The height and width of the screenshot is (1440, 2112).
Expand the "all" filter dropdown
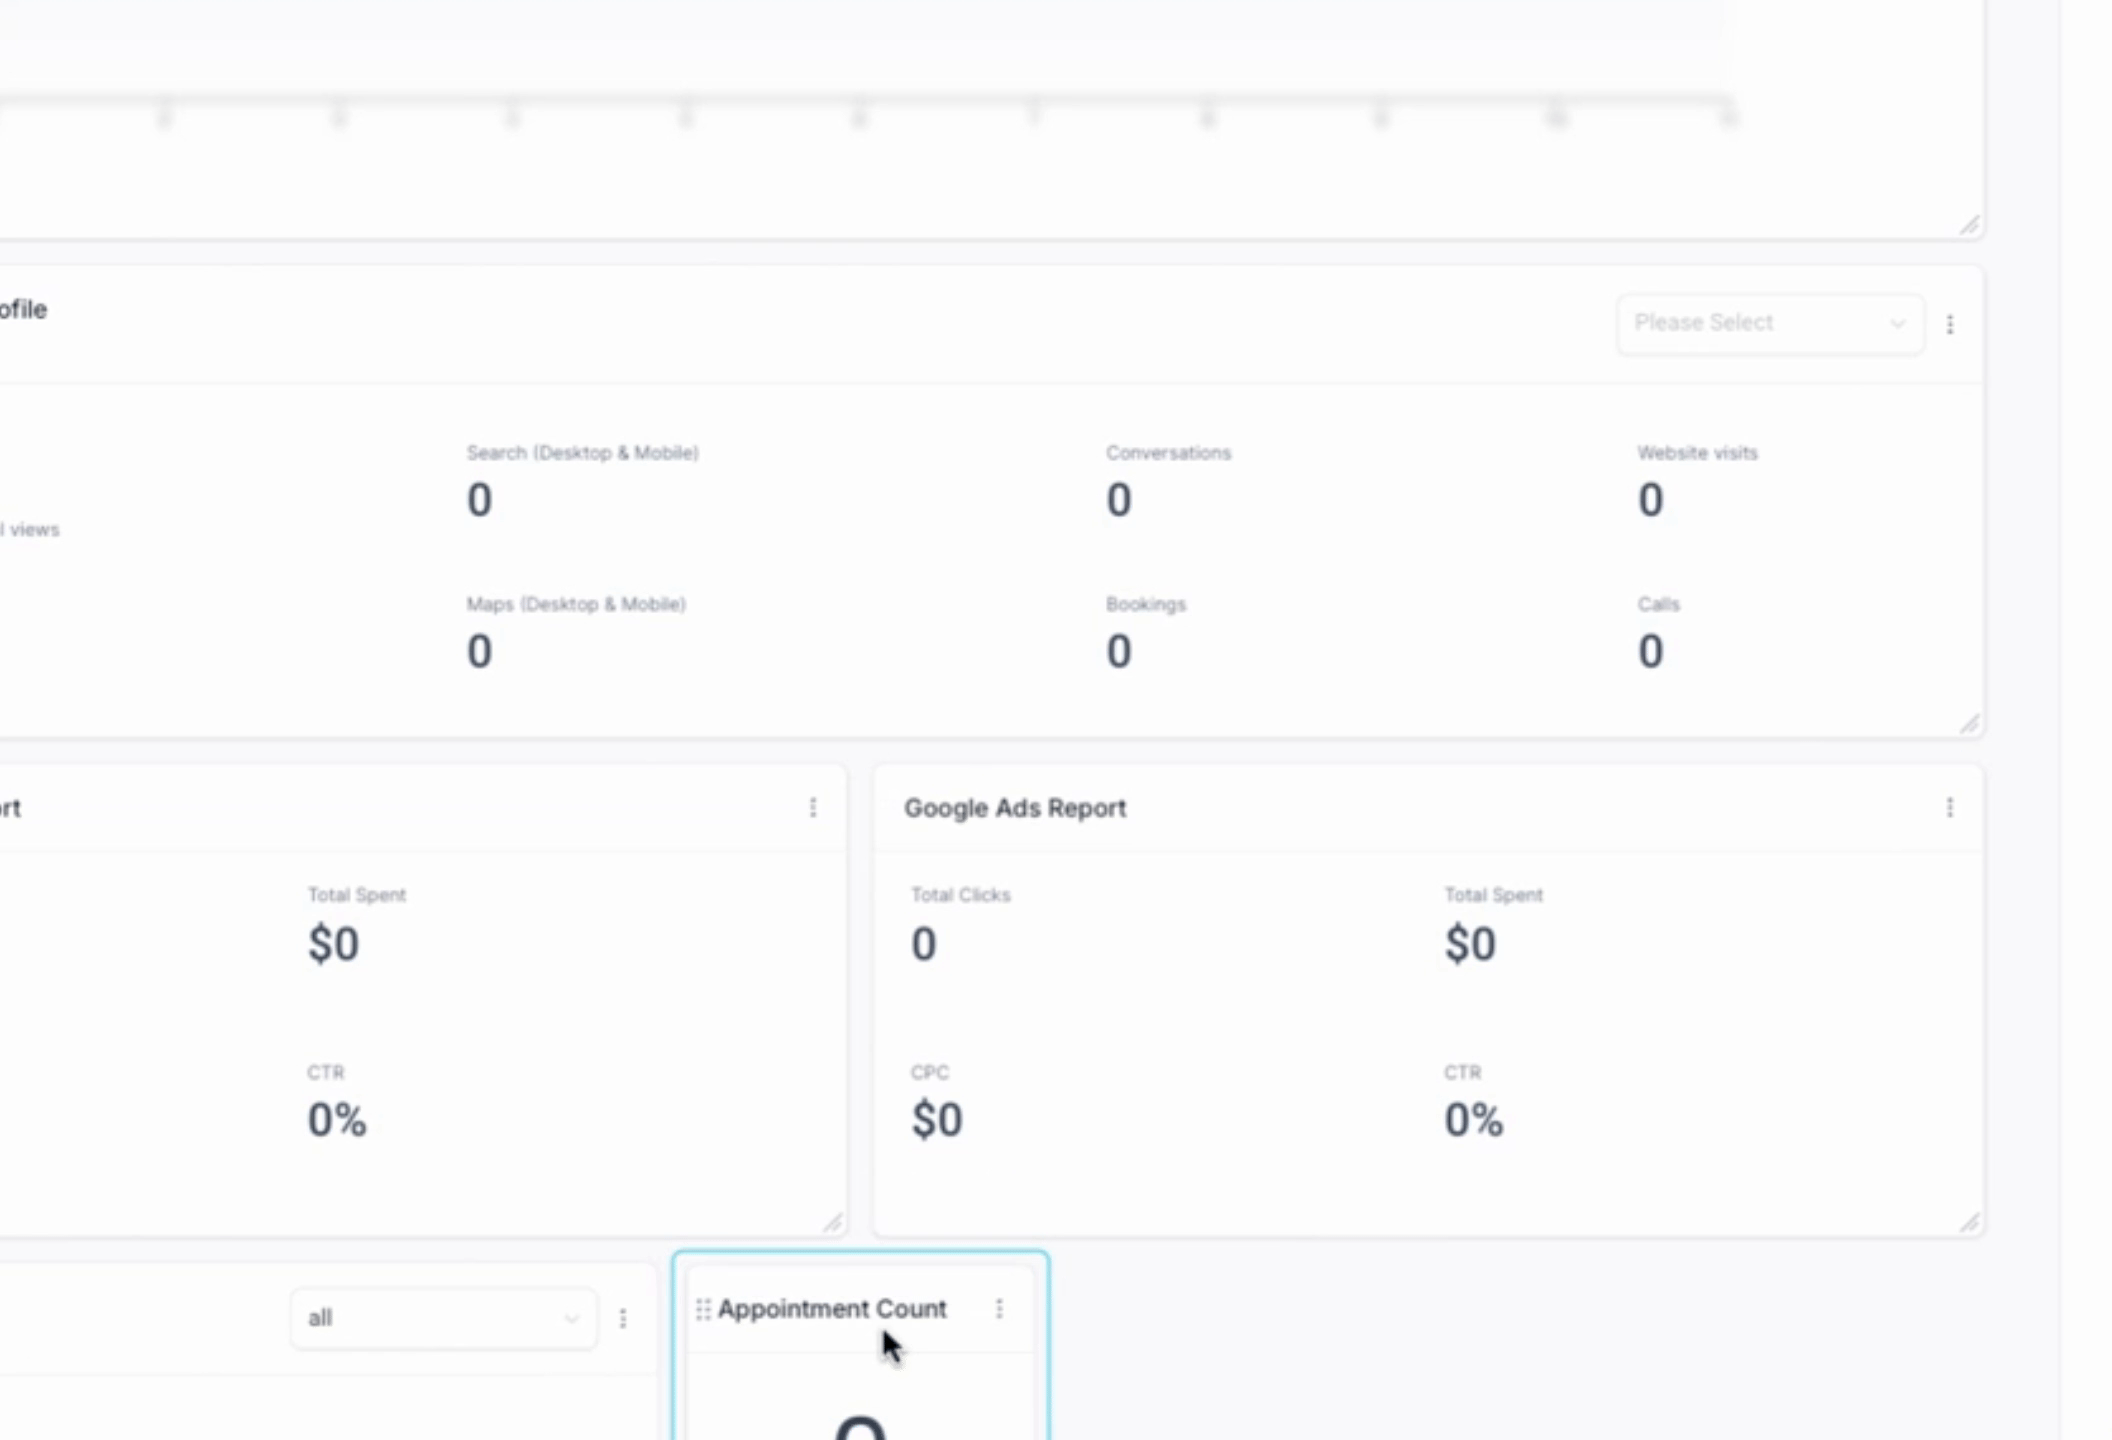(443, 1318)
